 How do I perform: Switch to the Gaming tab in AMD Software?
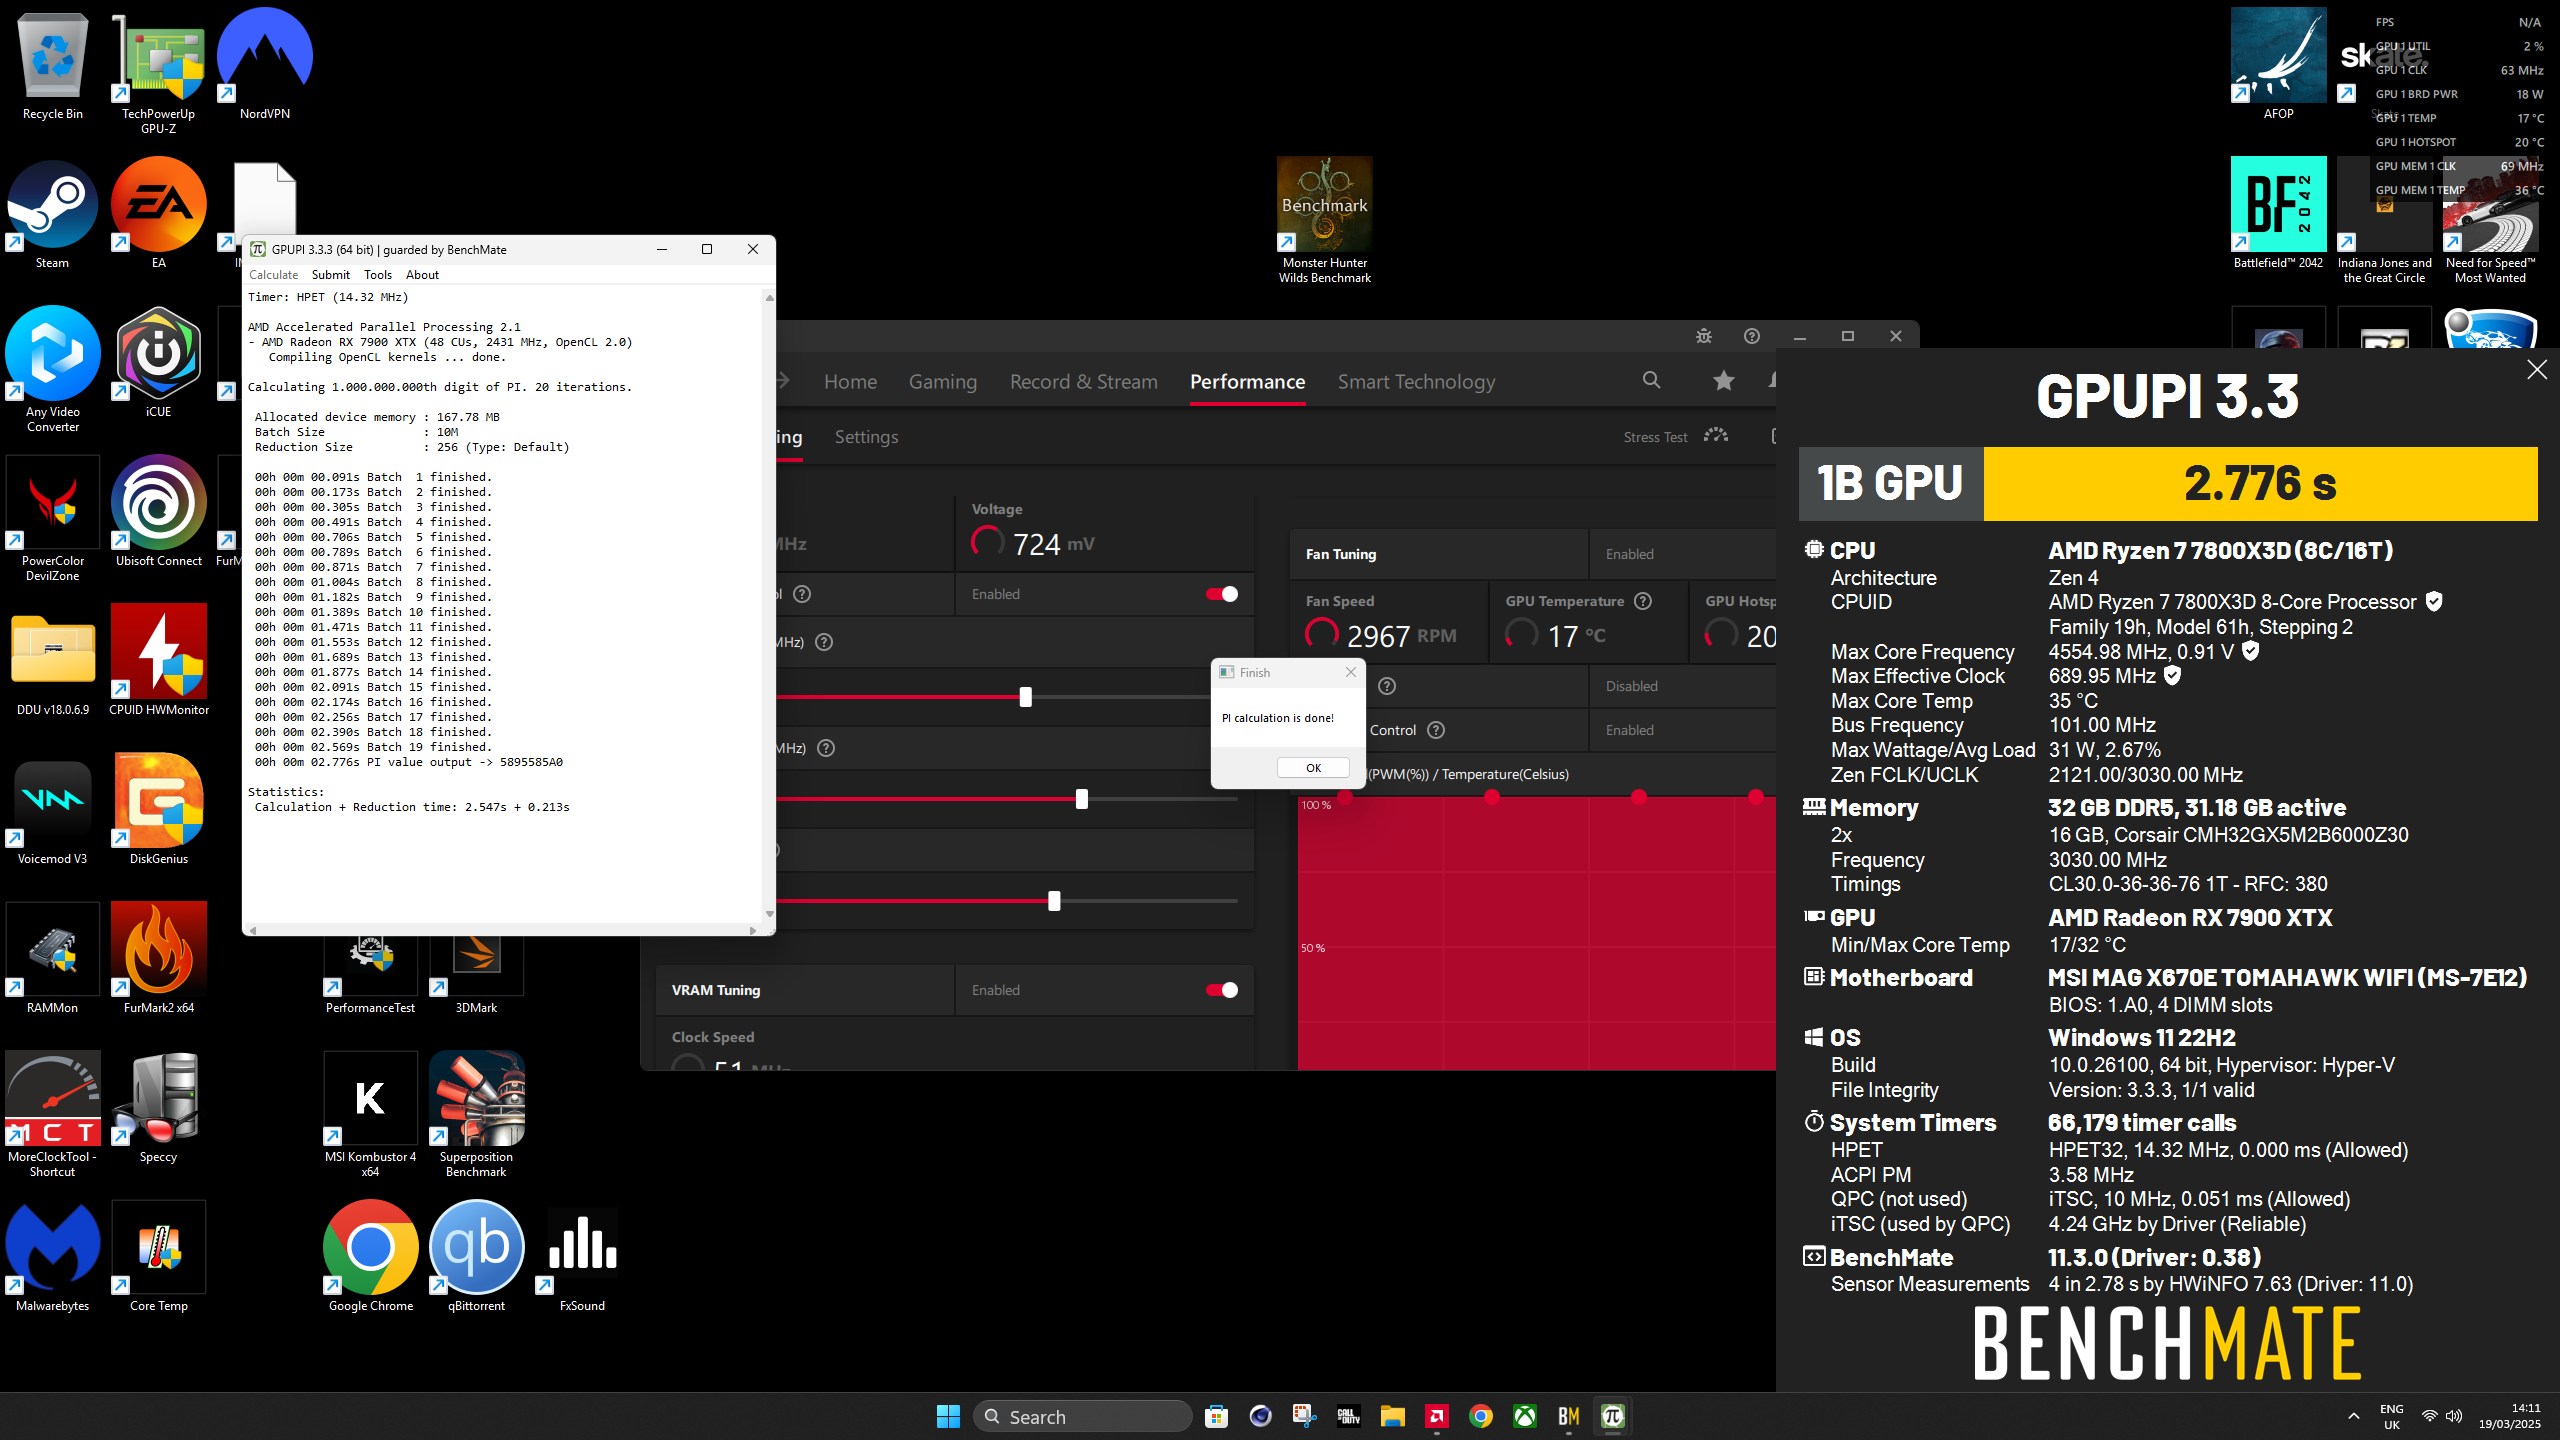[x=943, y=382]
